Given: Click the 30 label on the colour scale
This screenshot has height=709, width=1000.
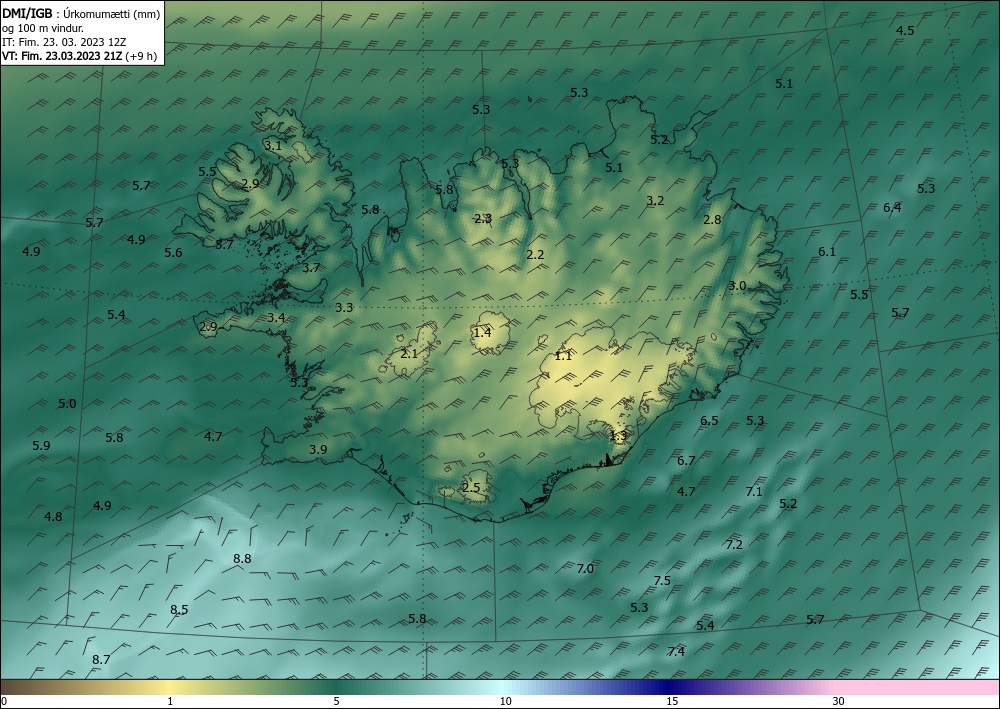Looking at the screenshot, I should click(839, 701).
